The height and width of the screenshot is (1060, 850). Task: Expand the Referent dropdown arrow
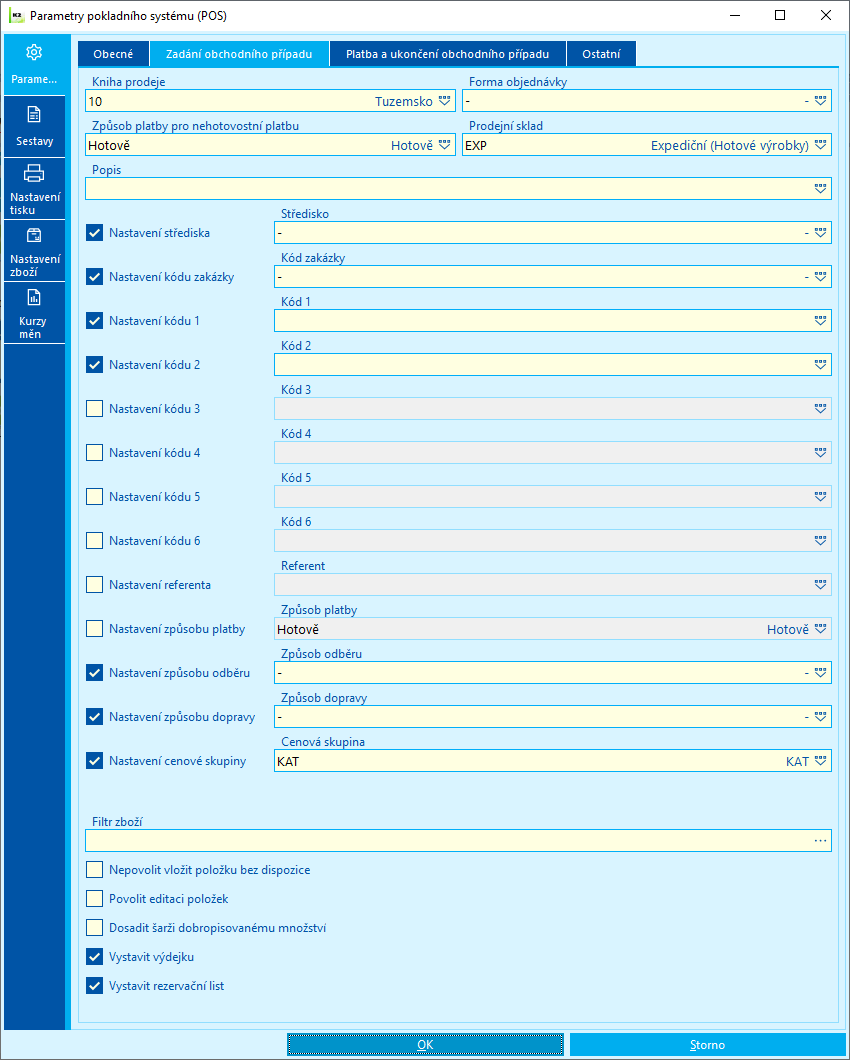[x=820, y=585]
